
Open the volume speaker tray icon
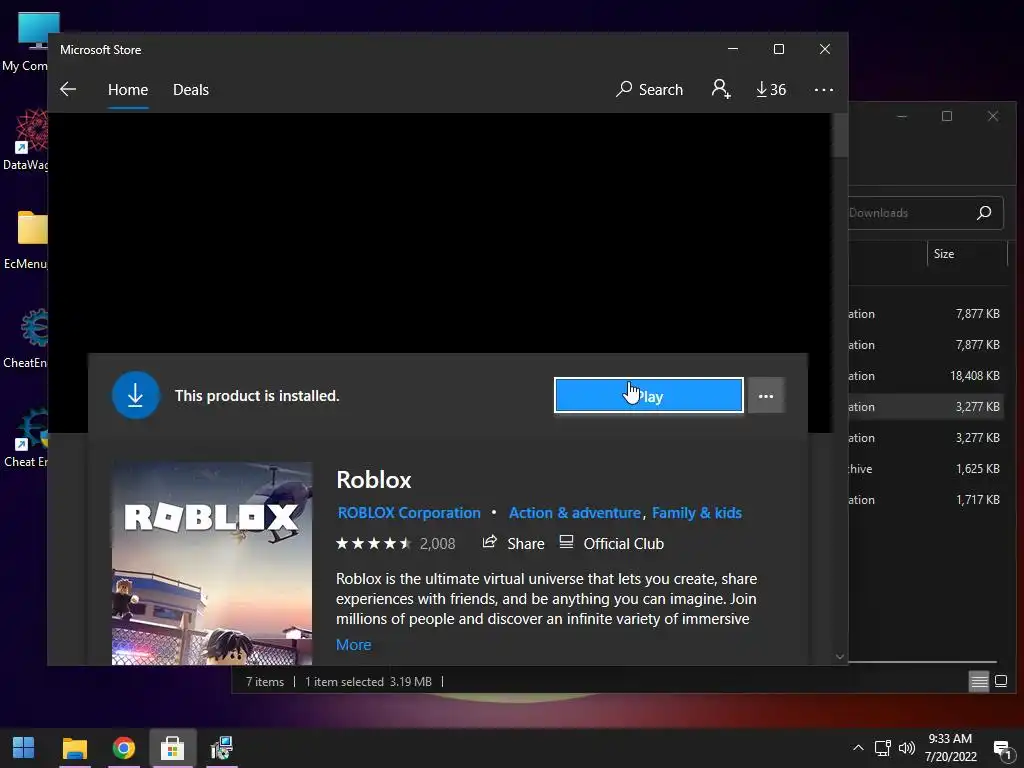point(906,748)
